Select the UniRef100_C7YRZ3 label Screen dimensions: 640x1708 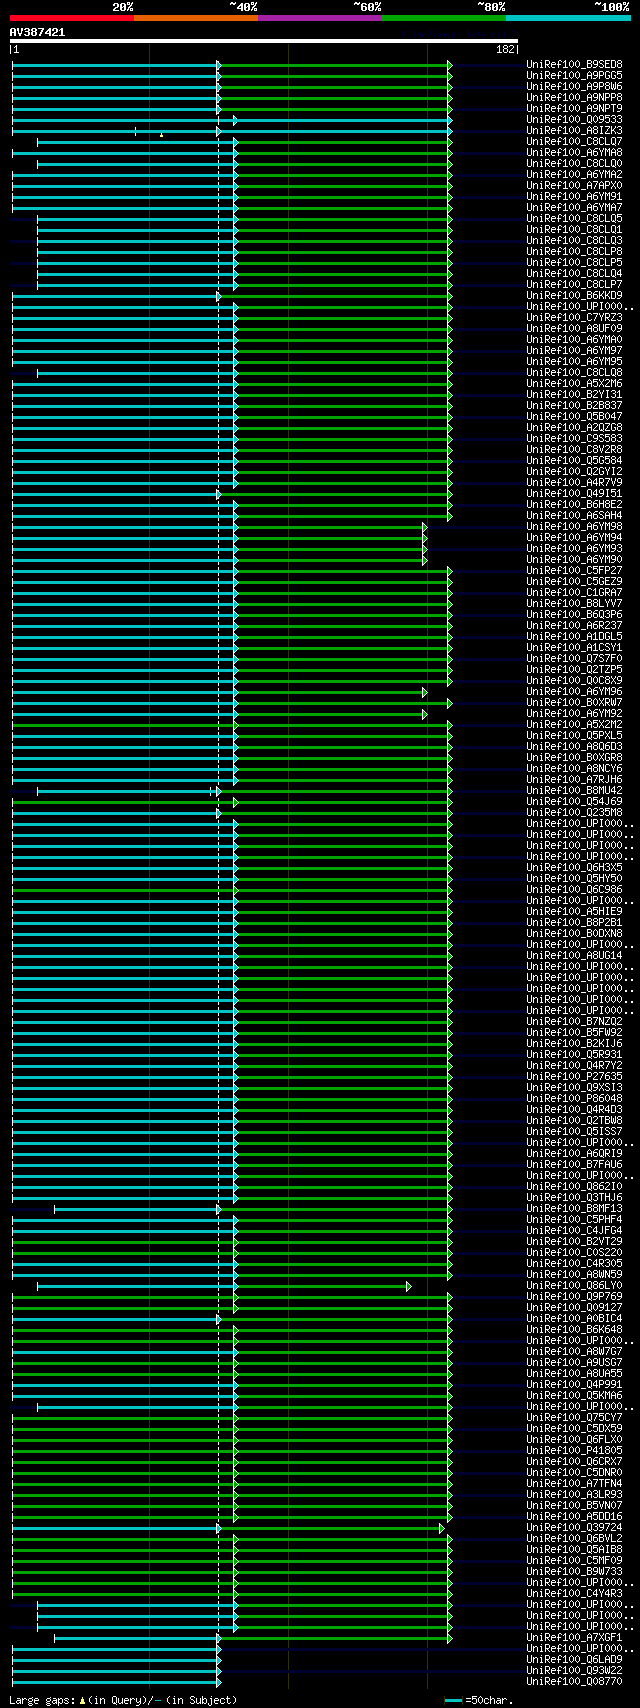(x=574, y=318)
